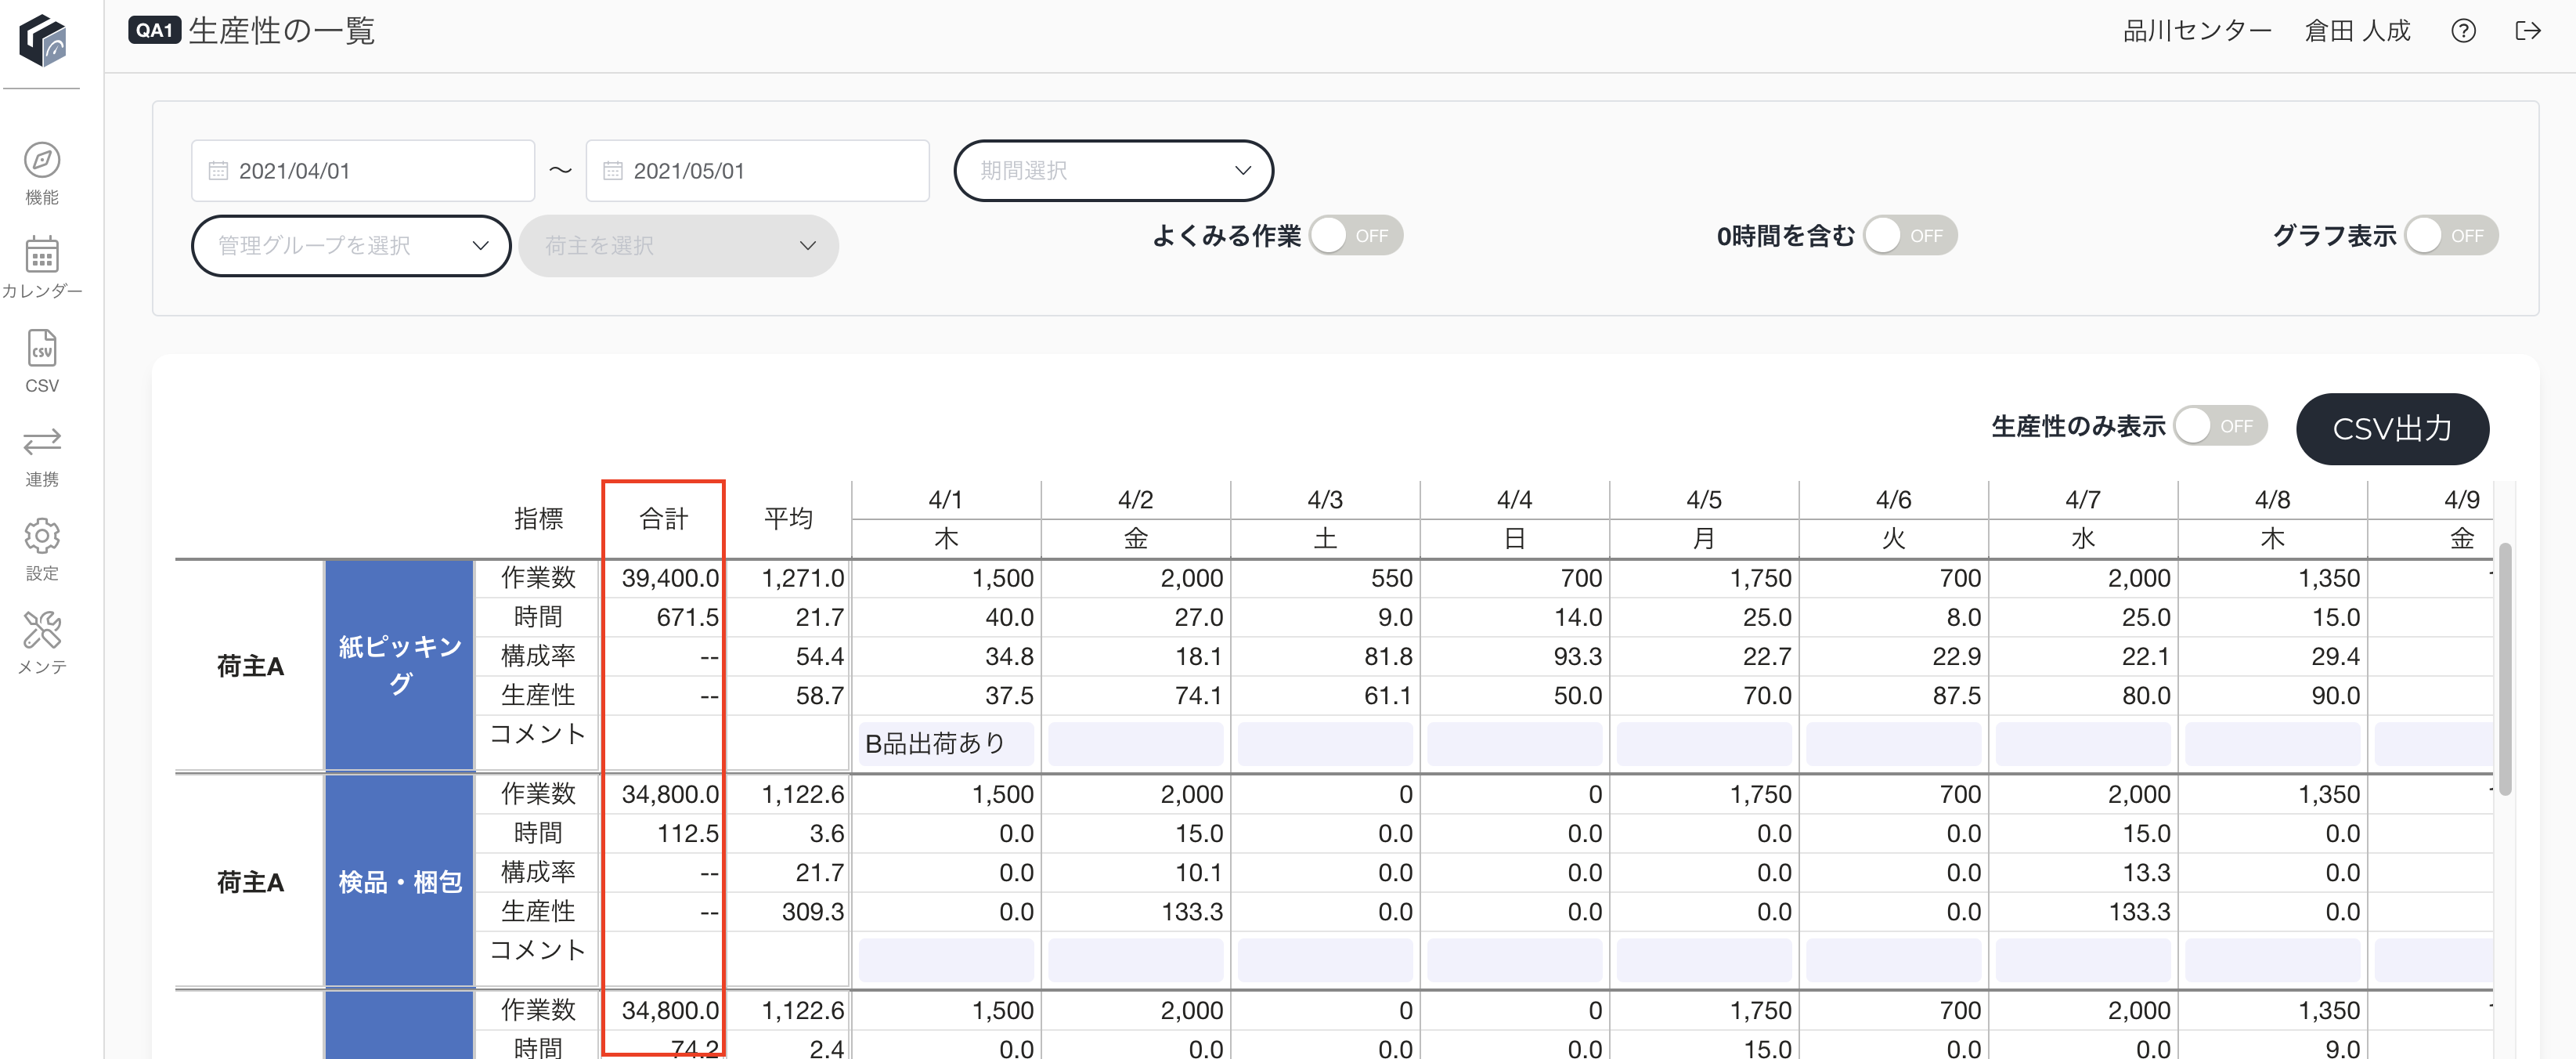The width and height of the screenshot is (2576, 1059).
Task: Click 検品・梱包 comment field for 4/8
Action: (2272, 960)
